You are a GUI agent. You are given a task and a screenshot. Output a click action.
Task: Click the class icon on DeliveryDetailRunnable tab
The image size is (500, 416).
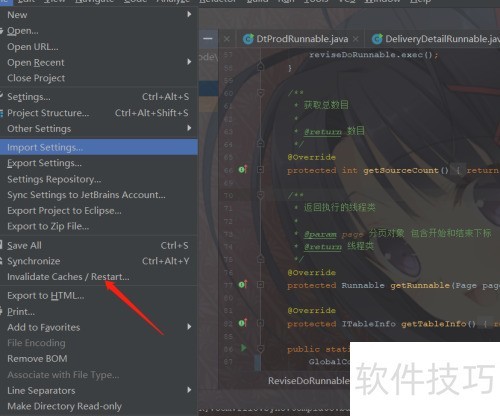point(377,39)
